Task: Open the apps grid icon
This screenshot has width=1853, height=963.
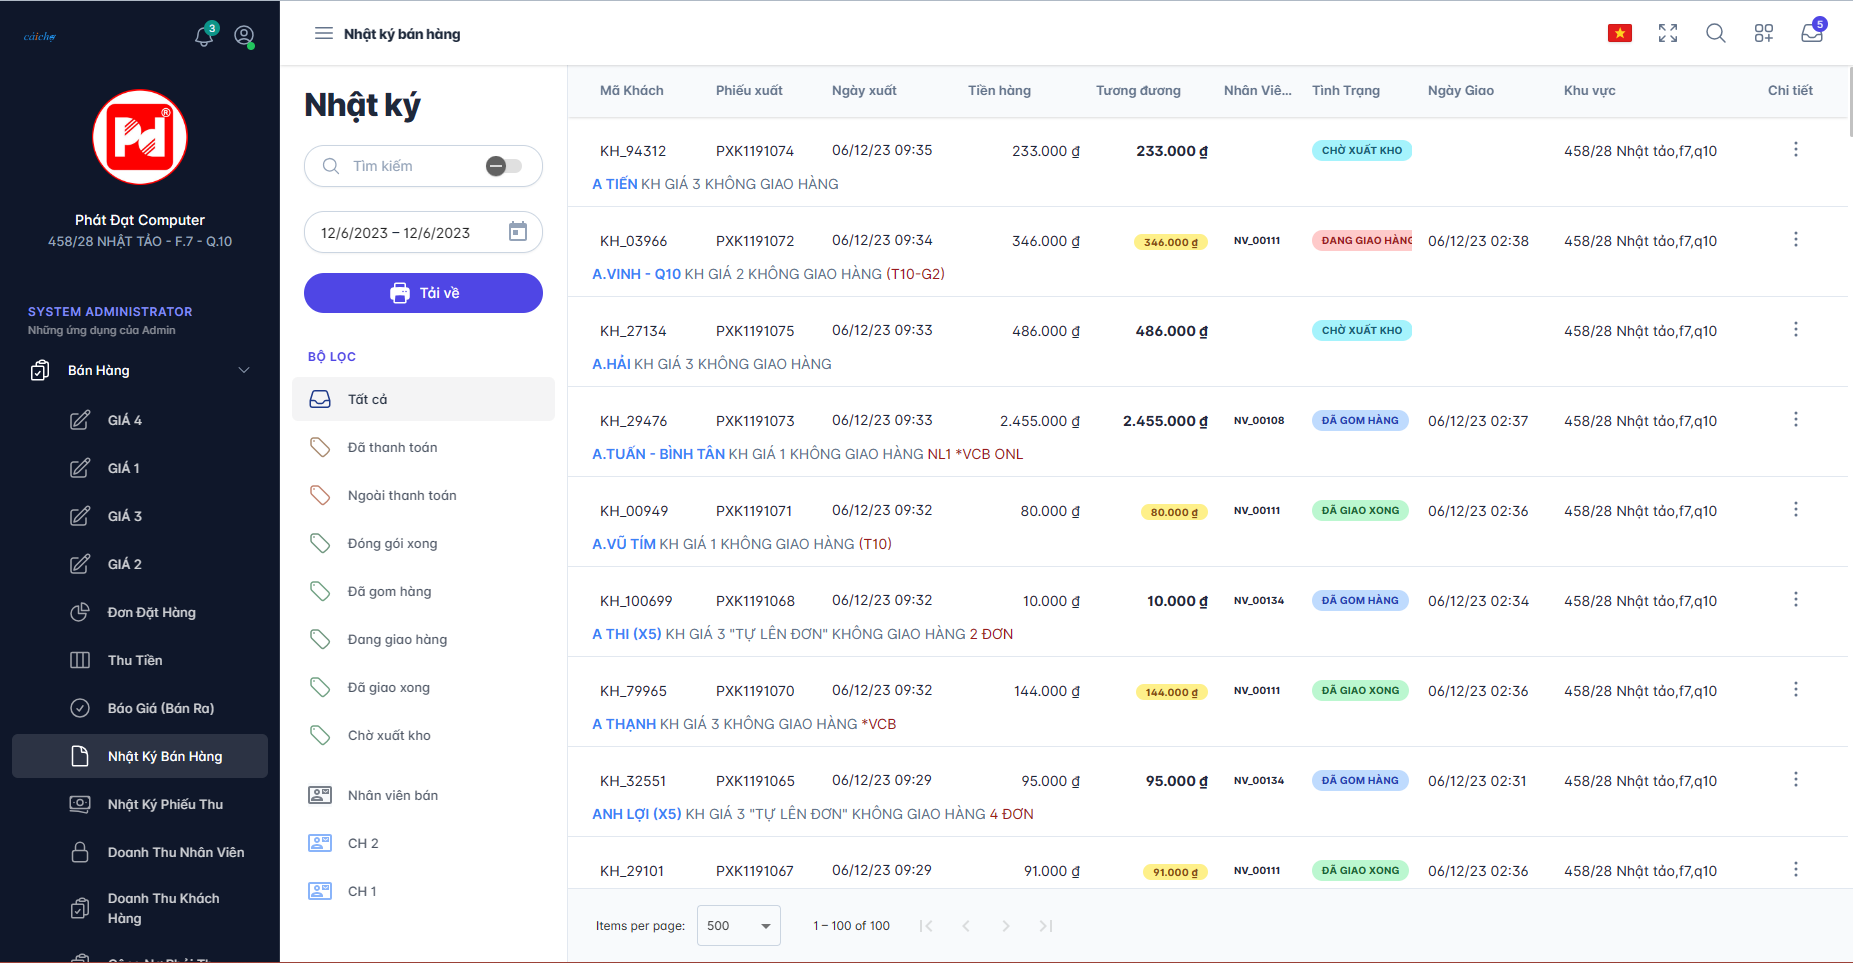Action: click(x=1763, y=34)
